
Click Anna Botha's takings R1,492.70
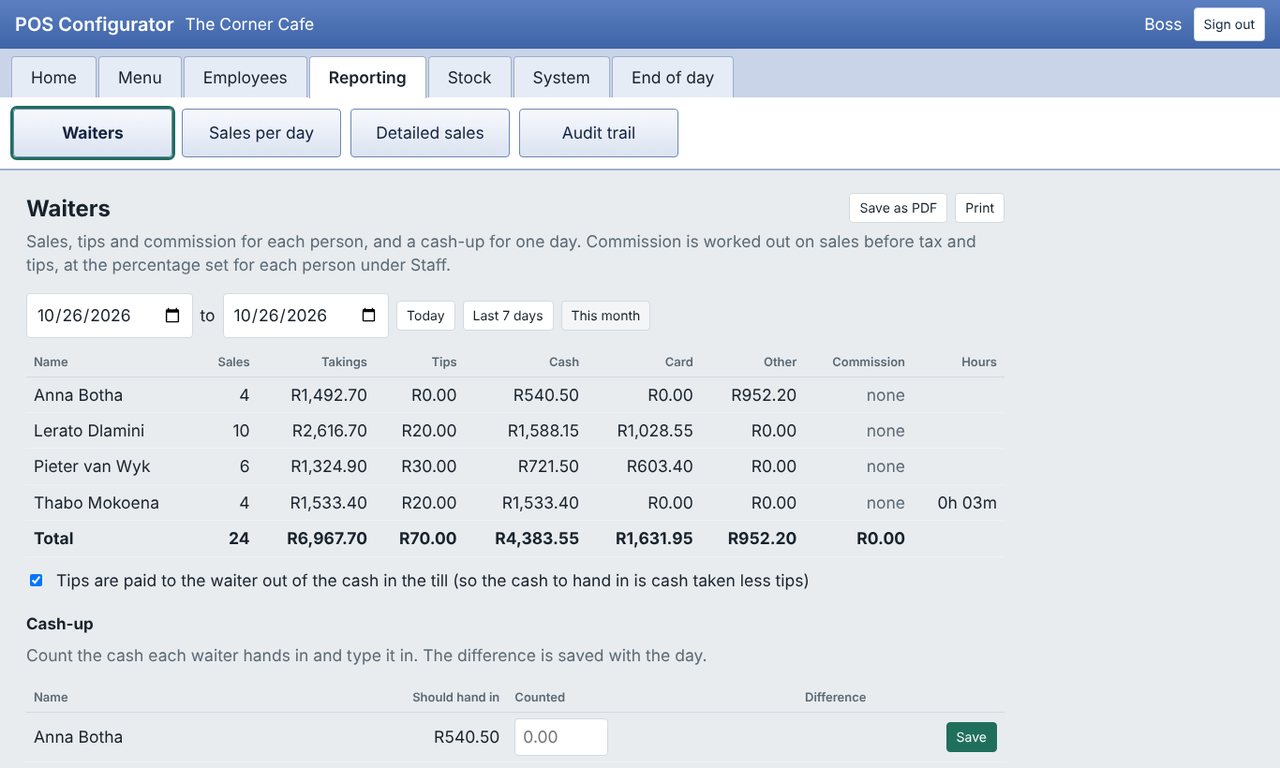pyautogui.click(x=329, y=395)
